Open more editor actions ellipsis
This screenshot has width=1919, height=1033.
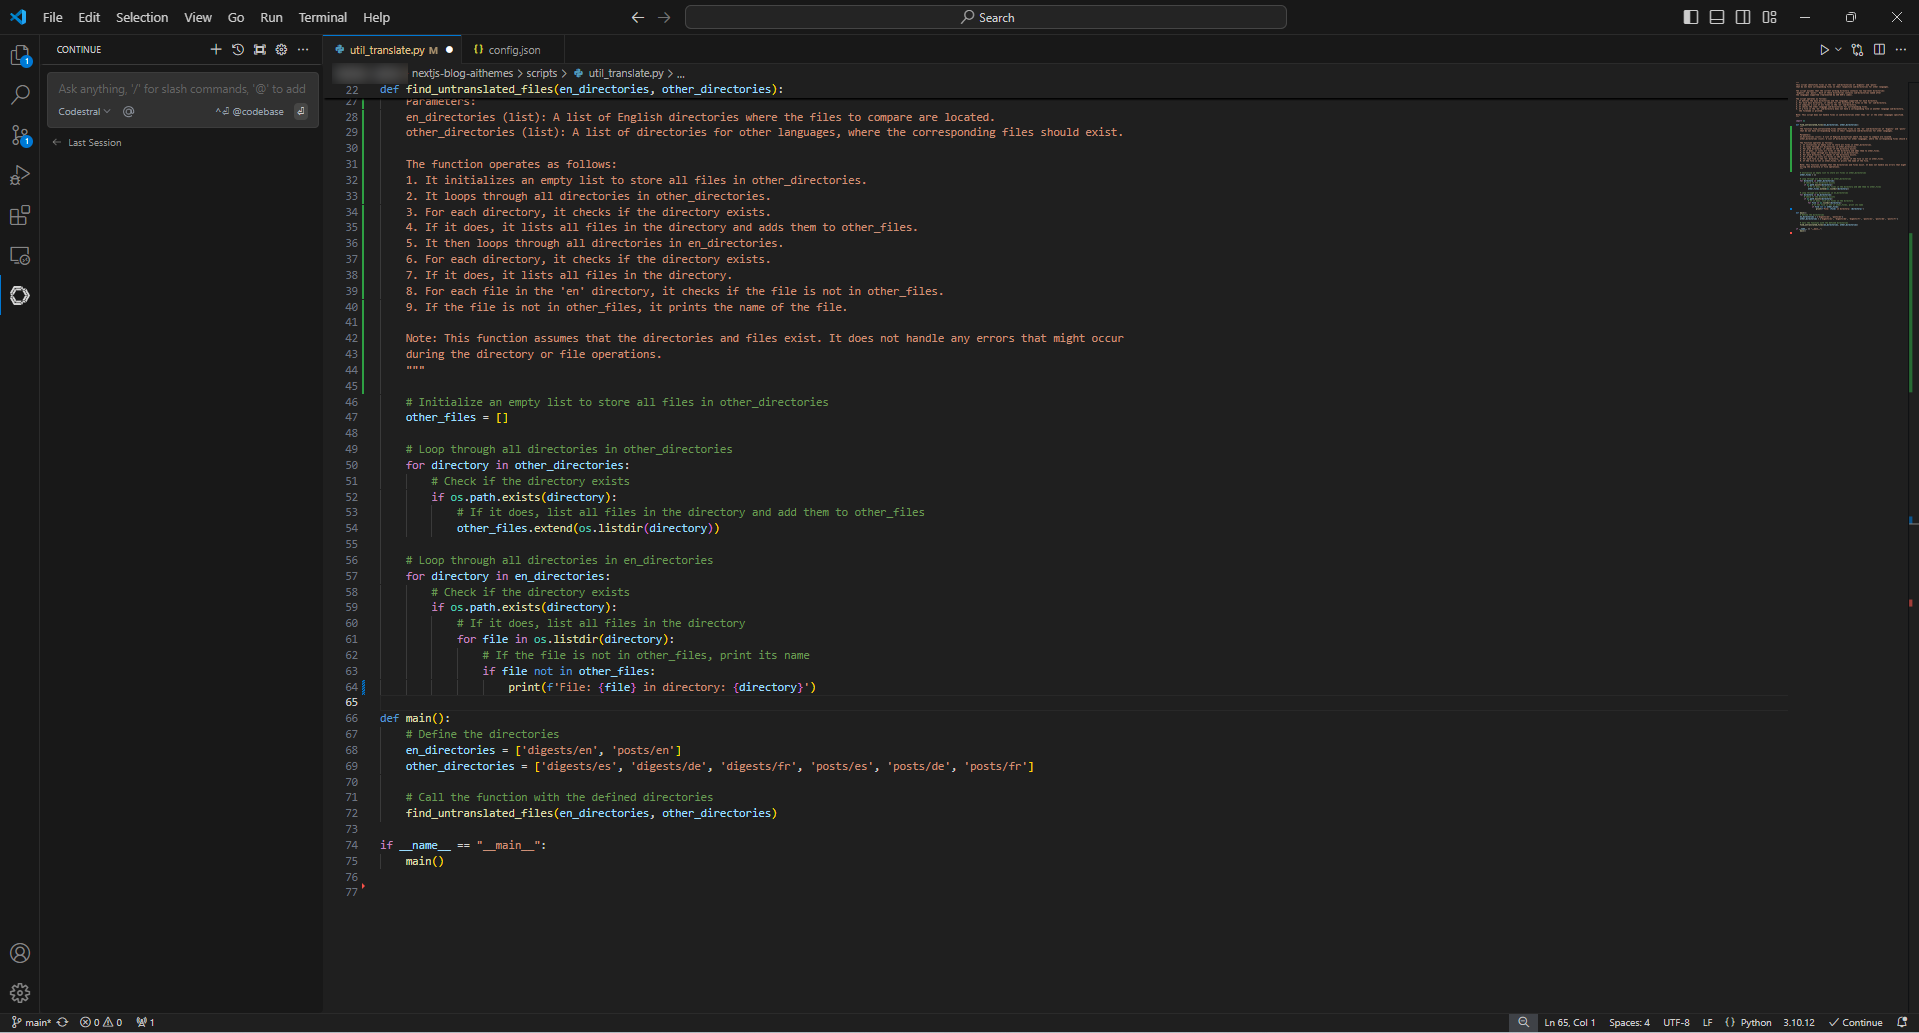pyautogui.click(x=1901, y=49)
